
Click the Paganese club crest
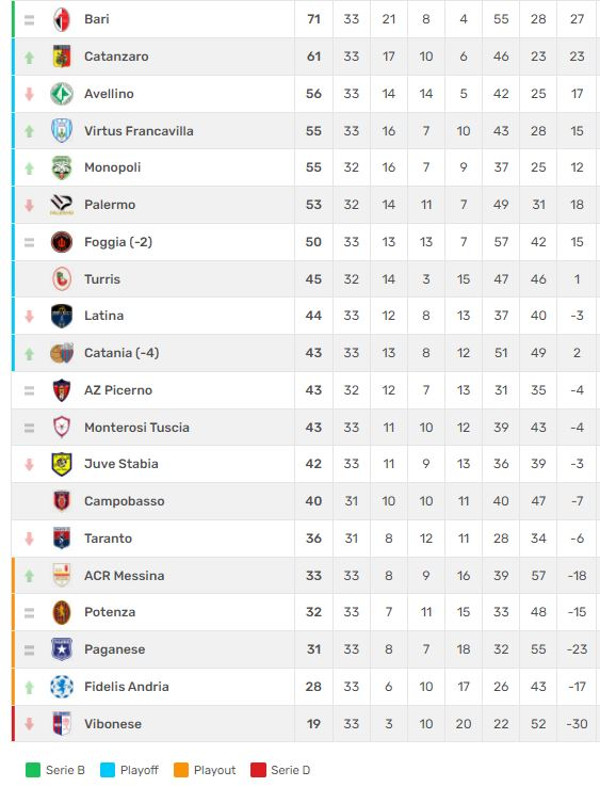62,650
